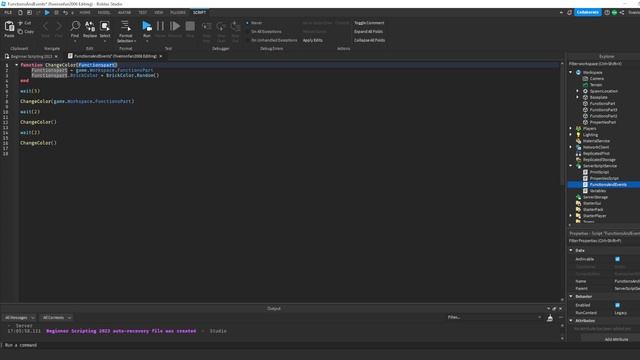Switch to the MODEL ribbon tab
640x360 pixels.
[104, 13]
